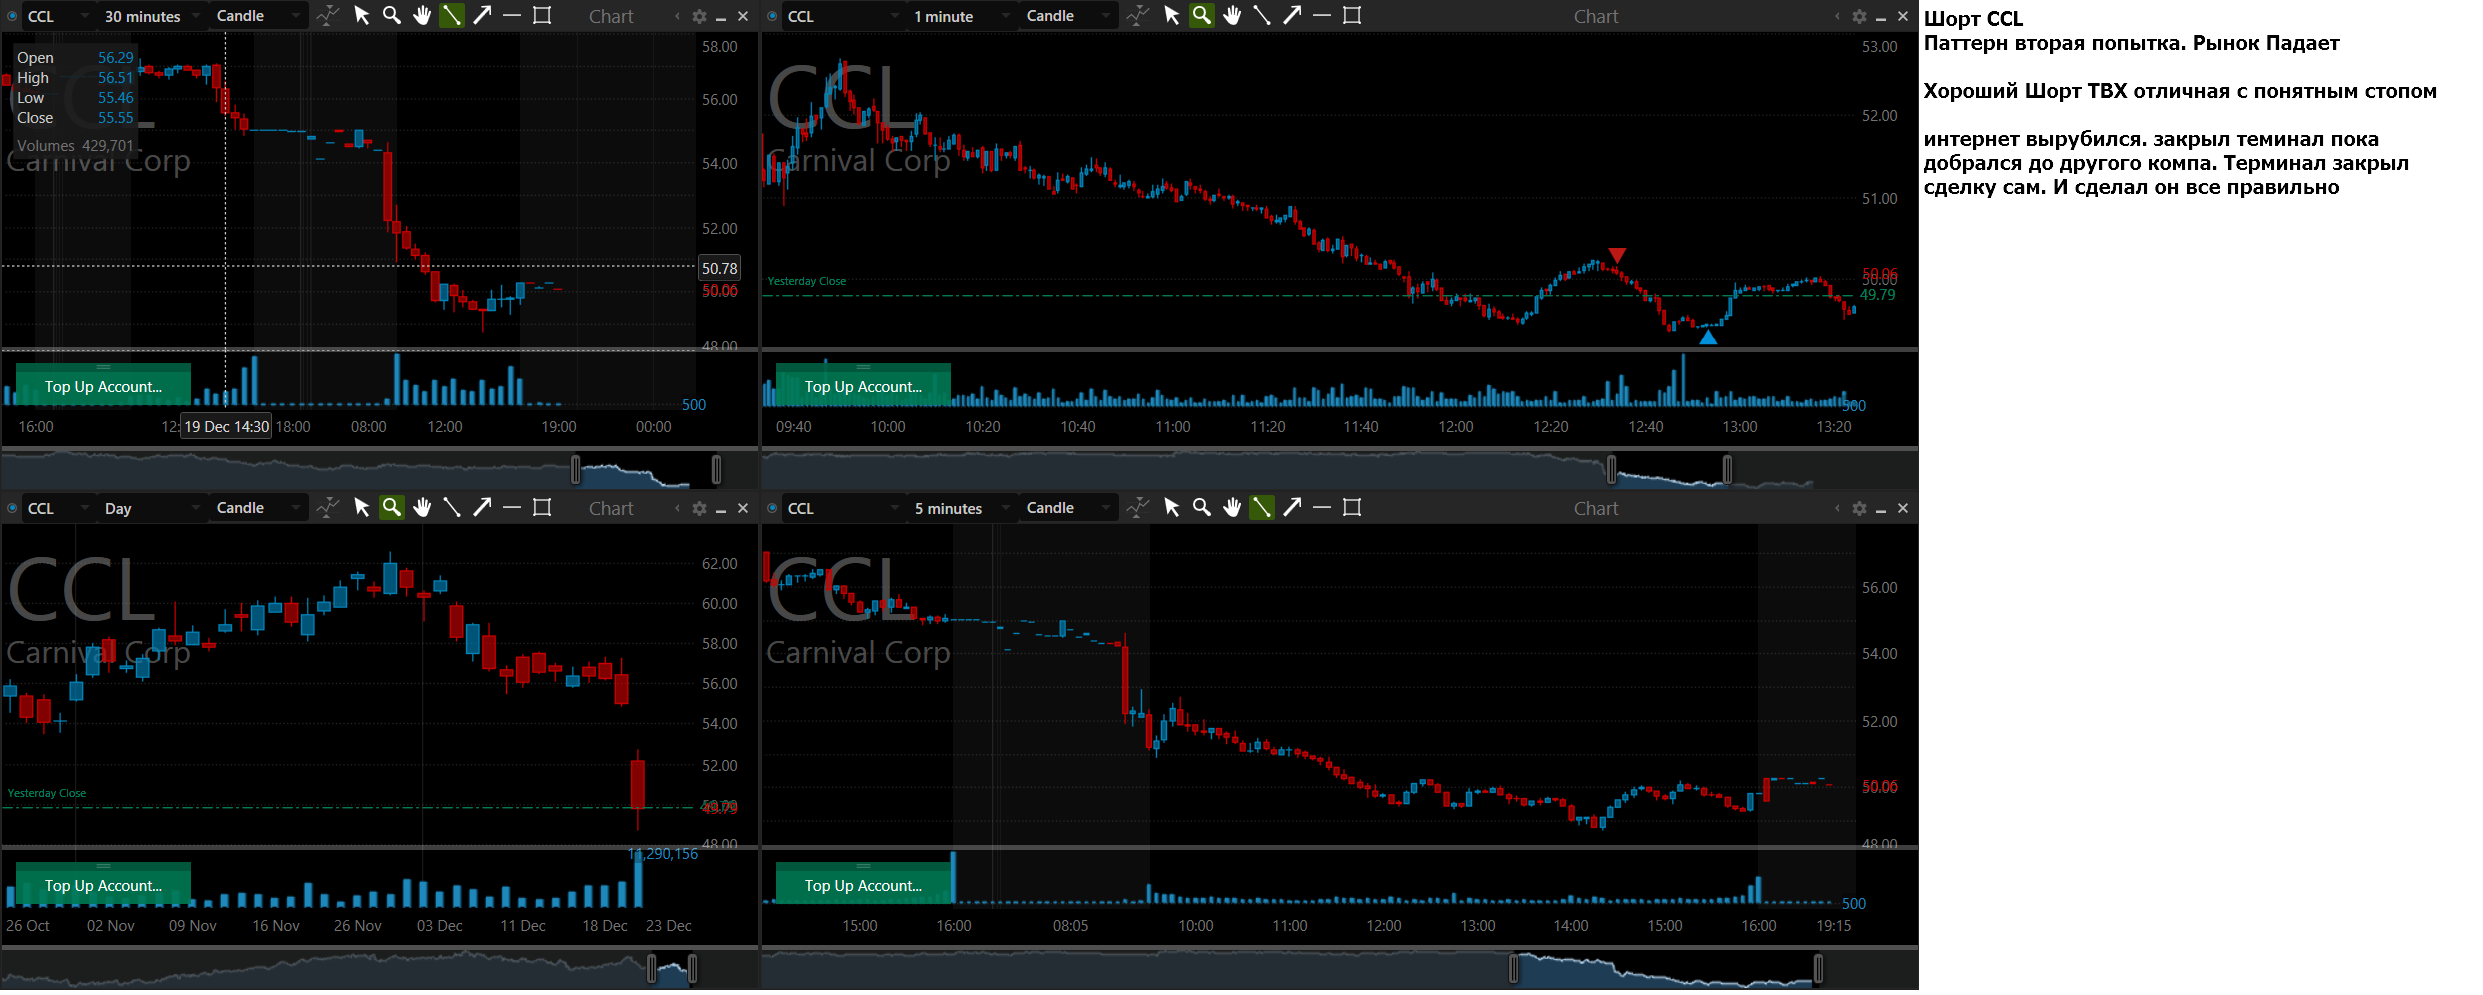Select pointer tool in Day chart

click(x=362, y=508)
